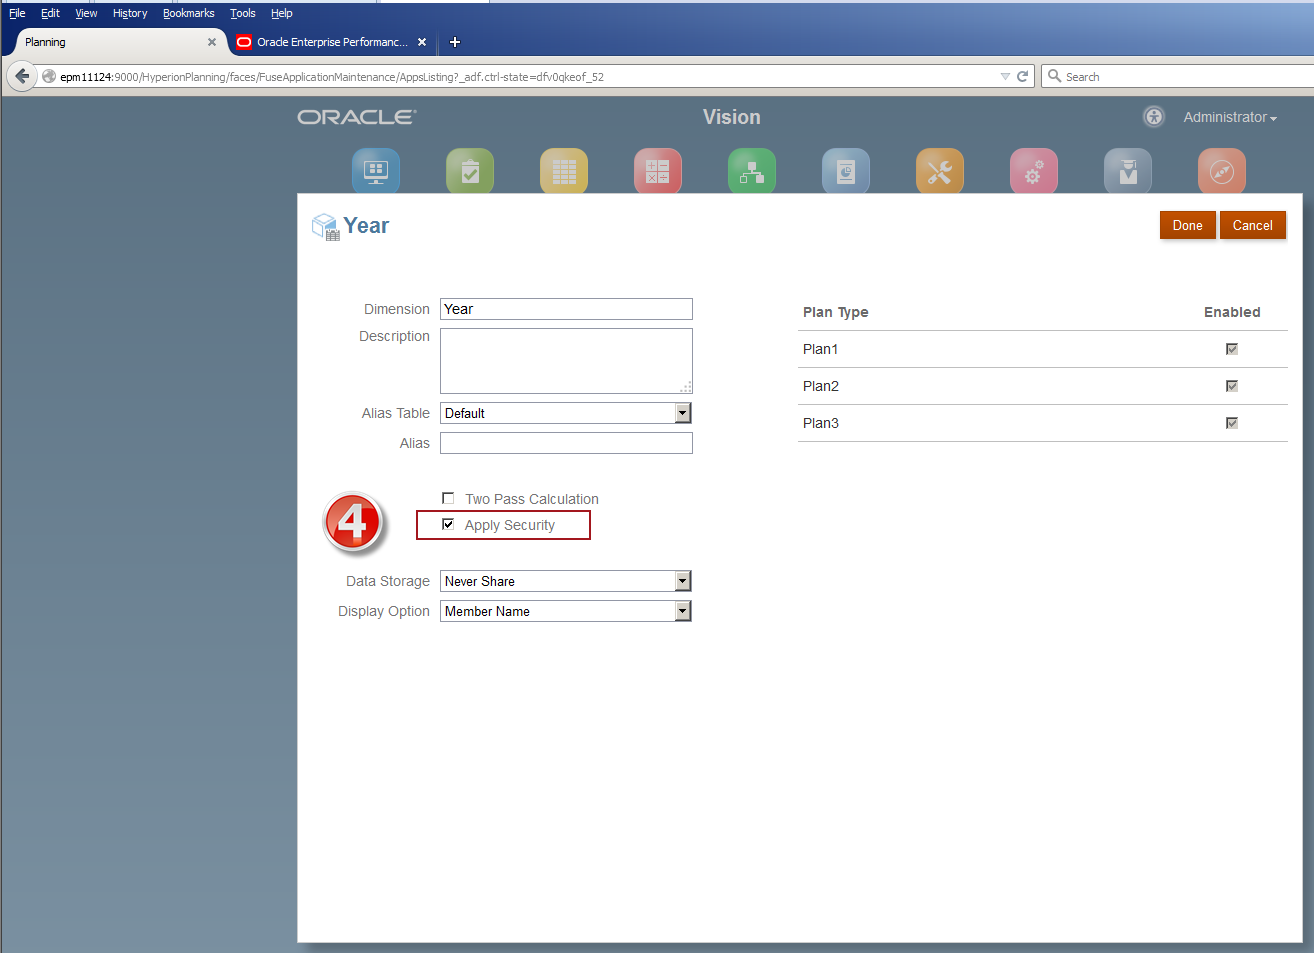This screenshot has height=953, width=1314.
Task: Toggle the Plan3 Enabled checkbox
Action: click(1232, 423)
